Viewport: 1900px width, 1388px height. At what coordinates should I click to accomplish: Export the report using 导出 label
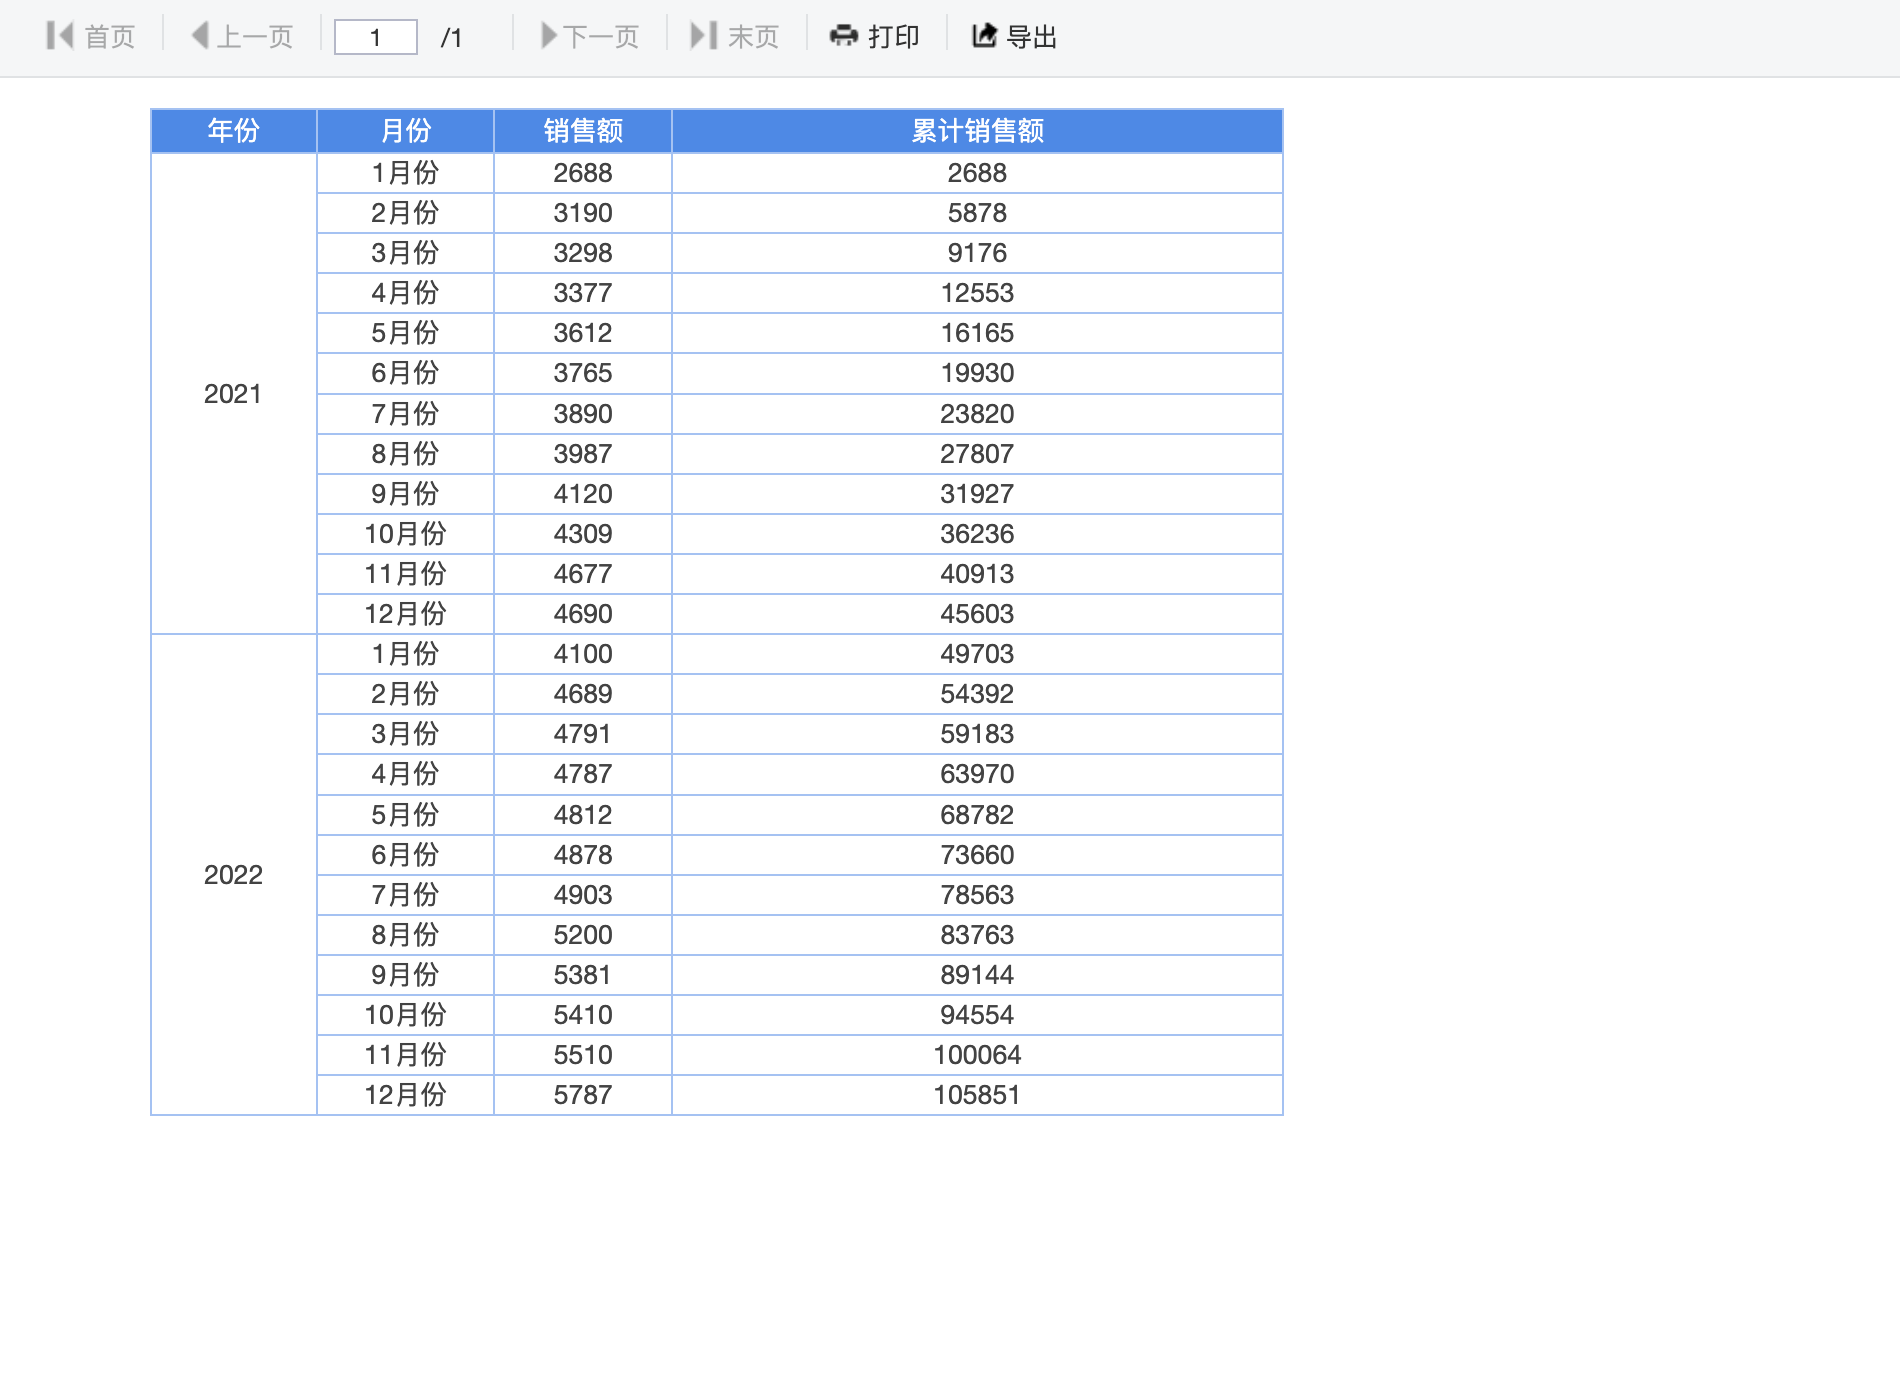click(1032, 37)
